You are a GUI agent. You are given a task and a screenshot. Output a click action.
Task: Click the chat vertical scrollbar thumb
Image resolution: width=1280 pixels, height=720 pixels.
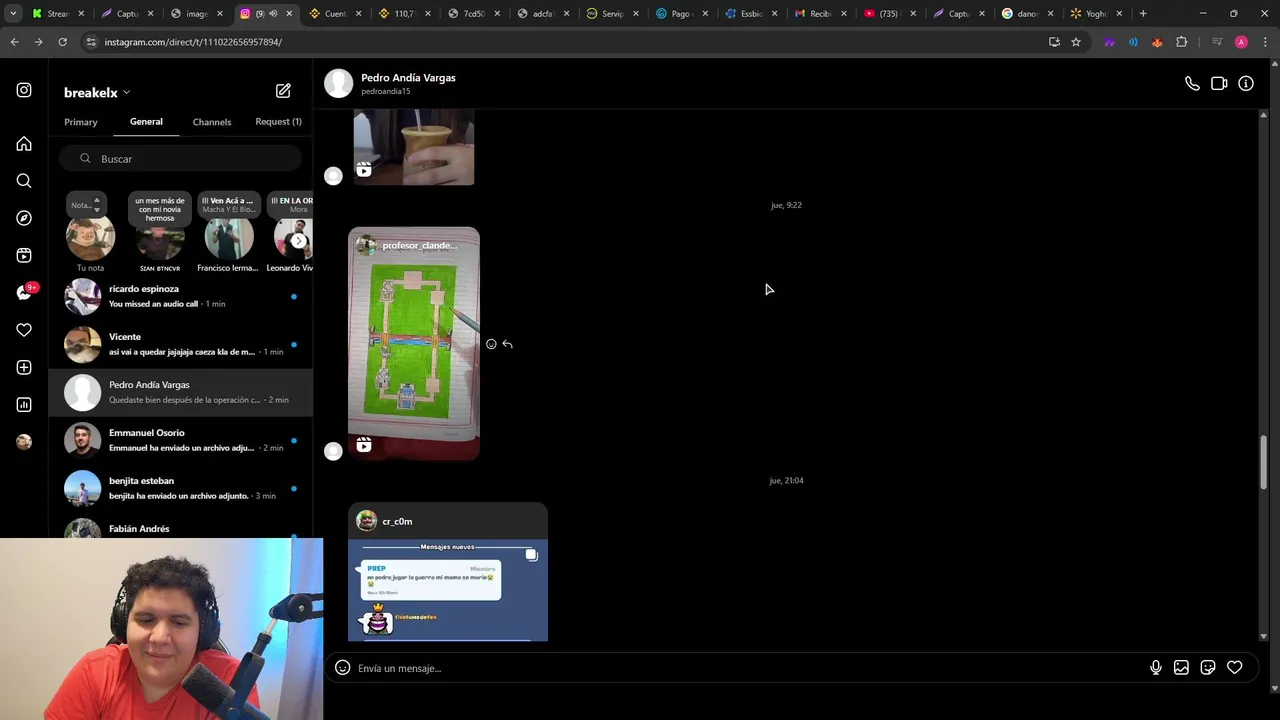(1263, 461)
